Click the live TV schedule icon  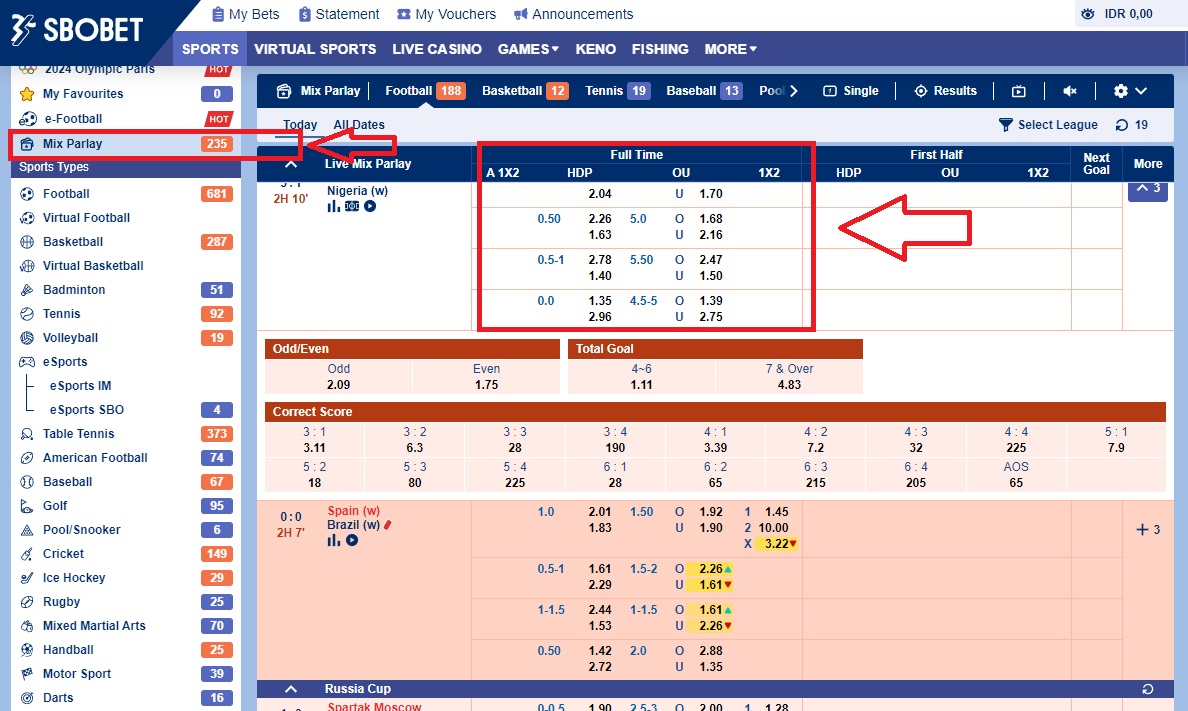[x=1018, y=91]
